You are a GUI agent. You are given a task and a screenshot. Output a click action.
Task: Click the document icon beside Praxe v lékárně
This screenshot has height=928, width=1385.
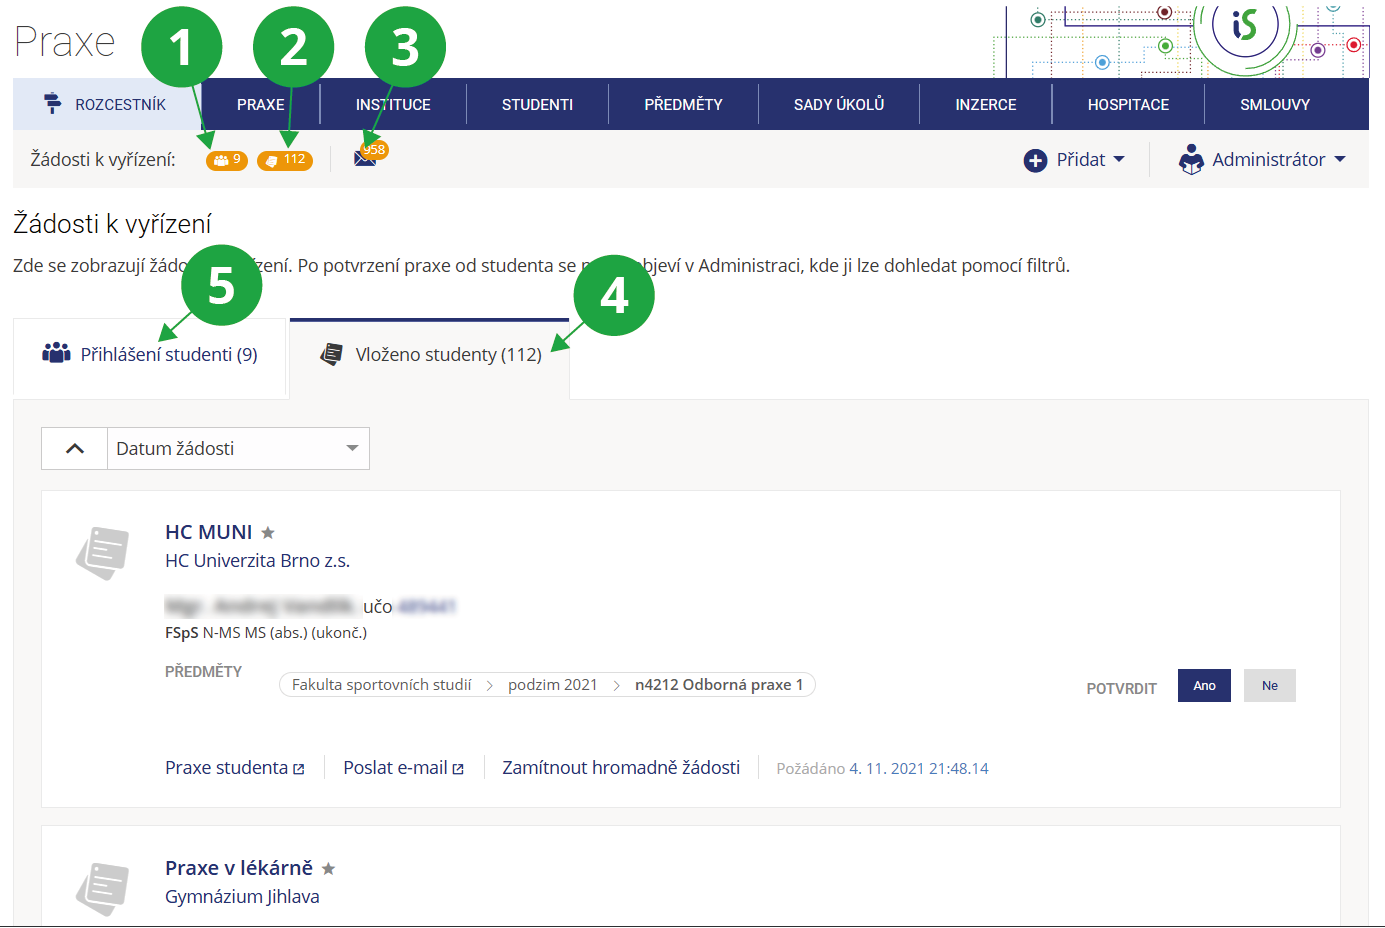coord(103,888)
